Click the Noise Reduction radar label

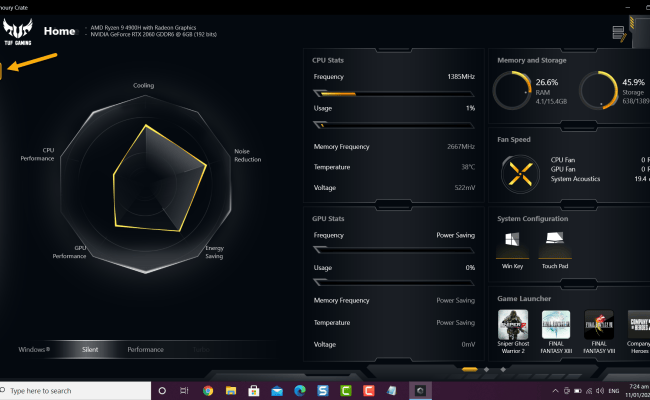click(247, 155)
